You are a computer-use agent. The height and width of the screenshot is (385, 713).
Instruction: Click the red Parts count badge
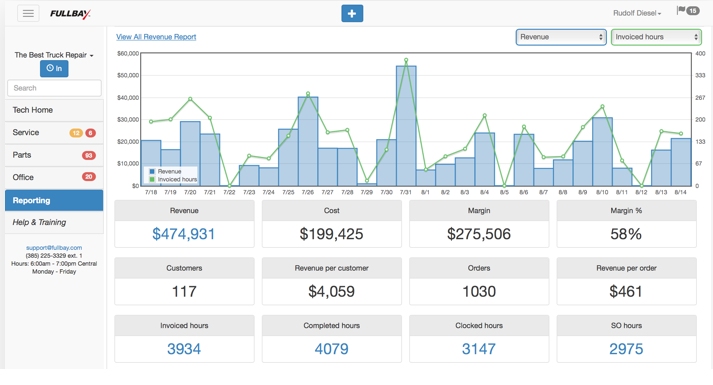(x=89, y=155)
